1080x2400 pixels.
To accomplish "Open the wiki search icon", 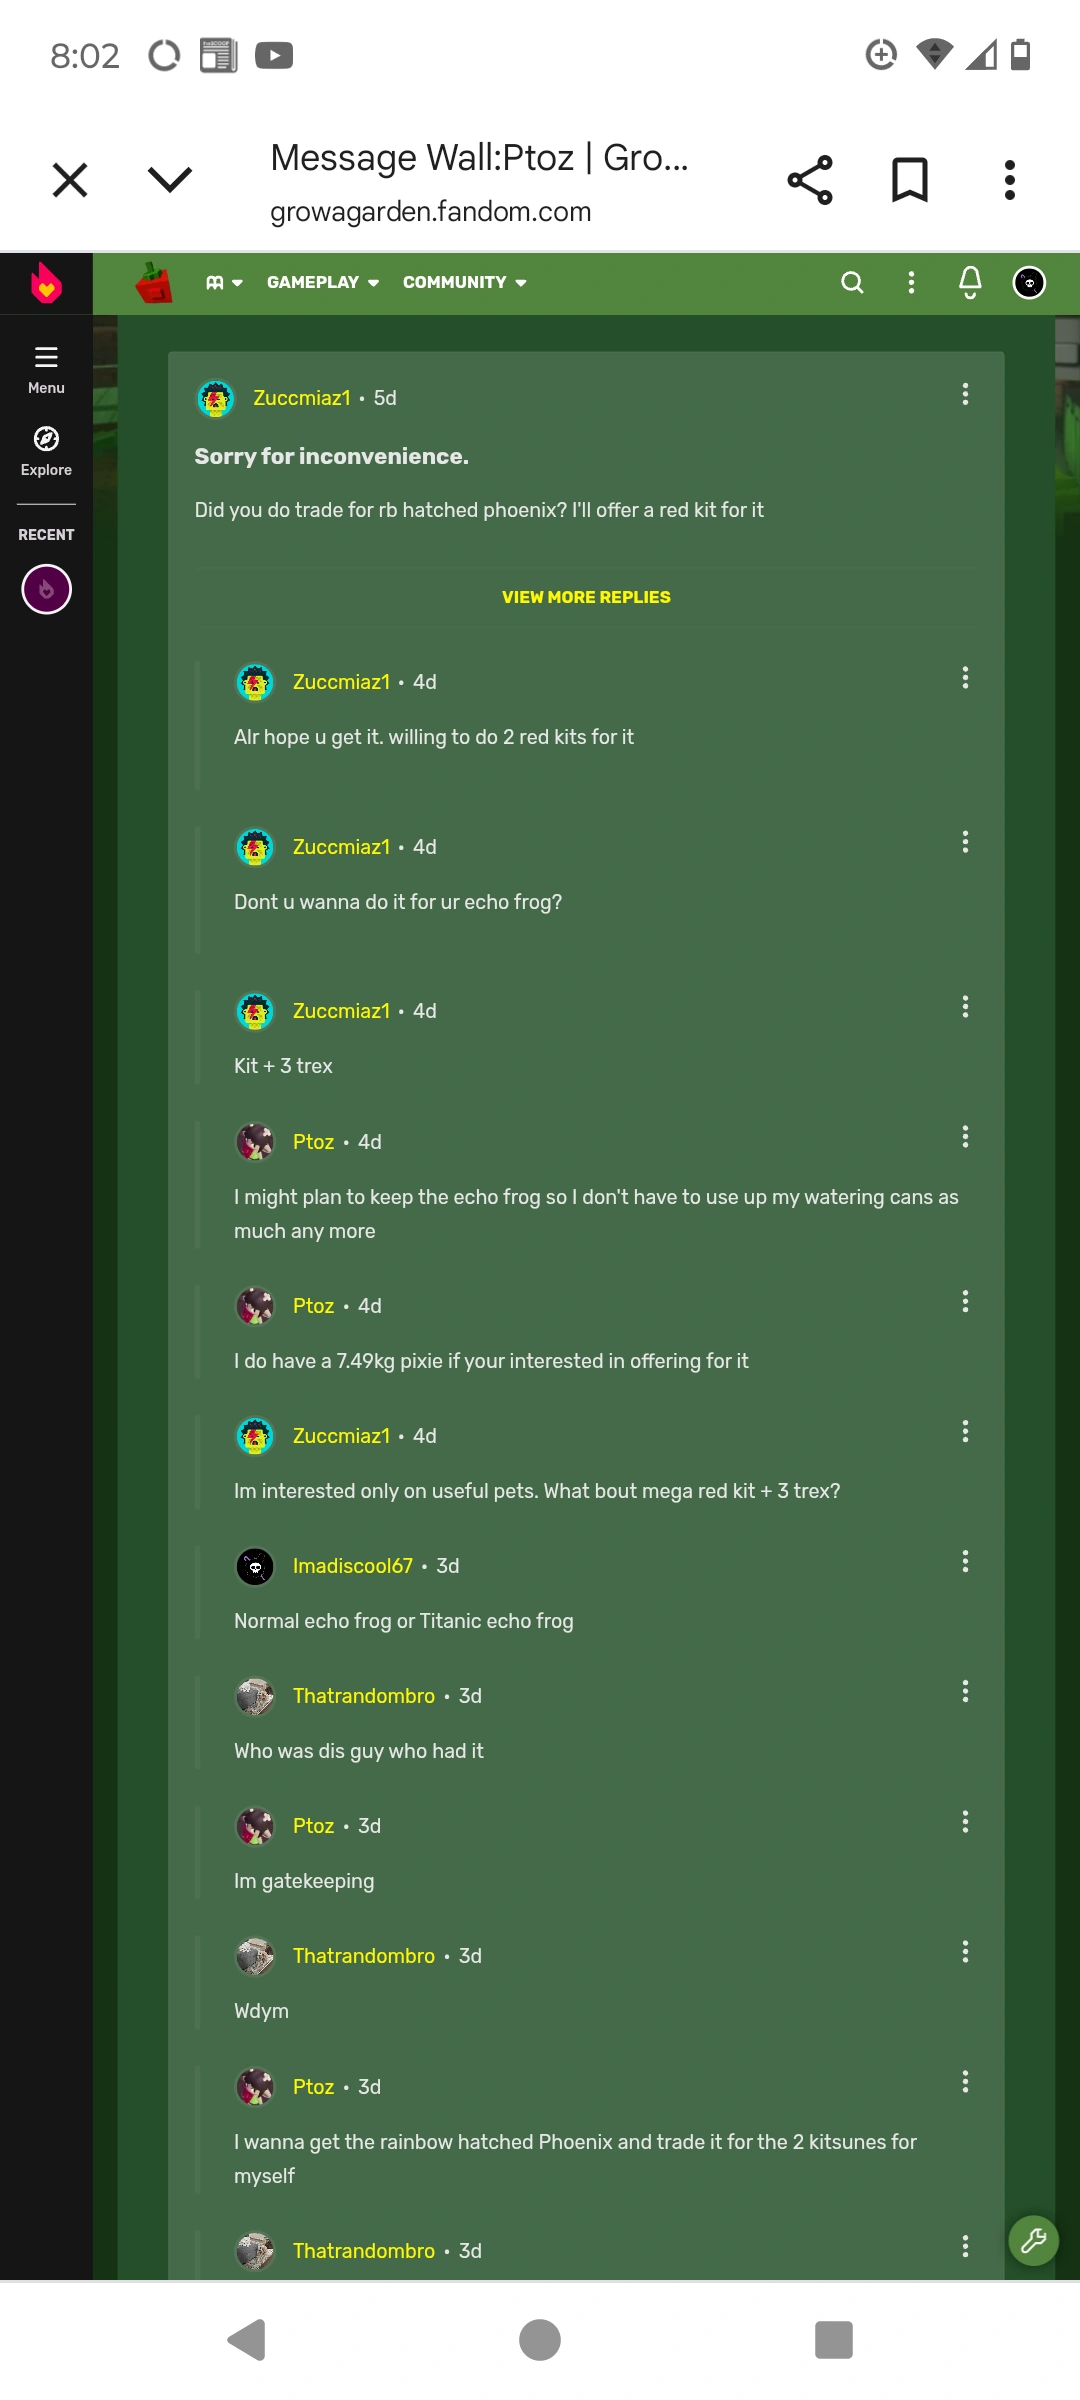I will [851, 282].
